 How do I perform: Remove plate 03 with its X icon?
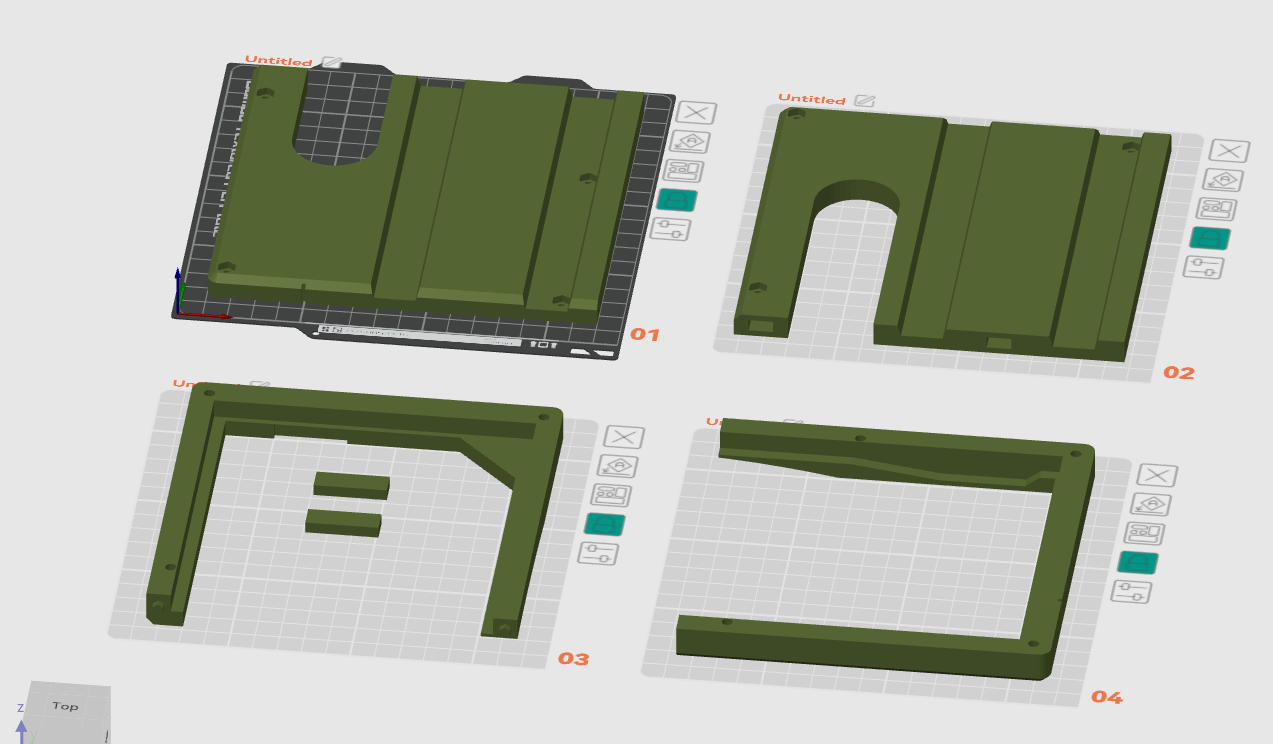(x=624, y=437)
